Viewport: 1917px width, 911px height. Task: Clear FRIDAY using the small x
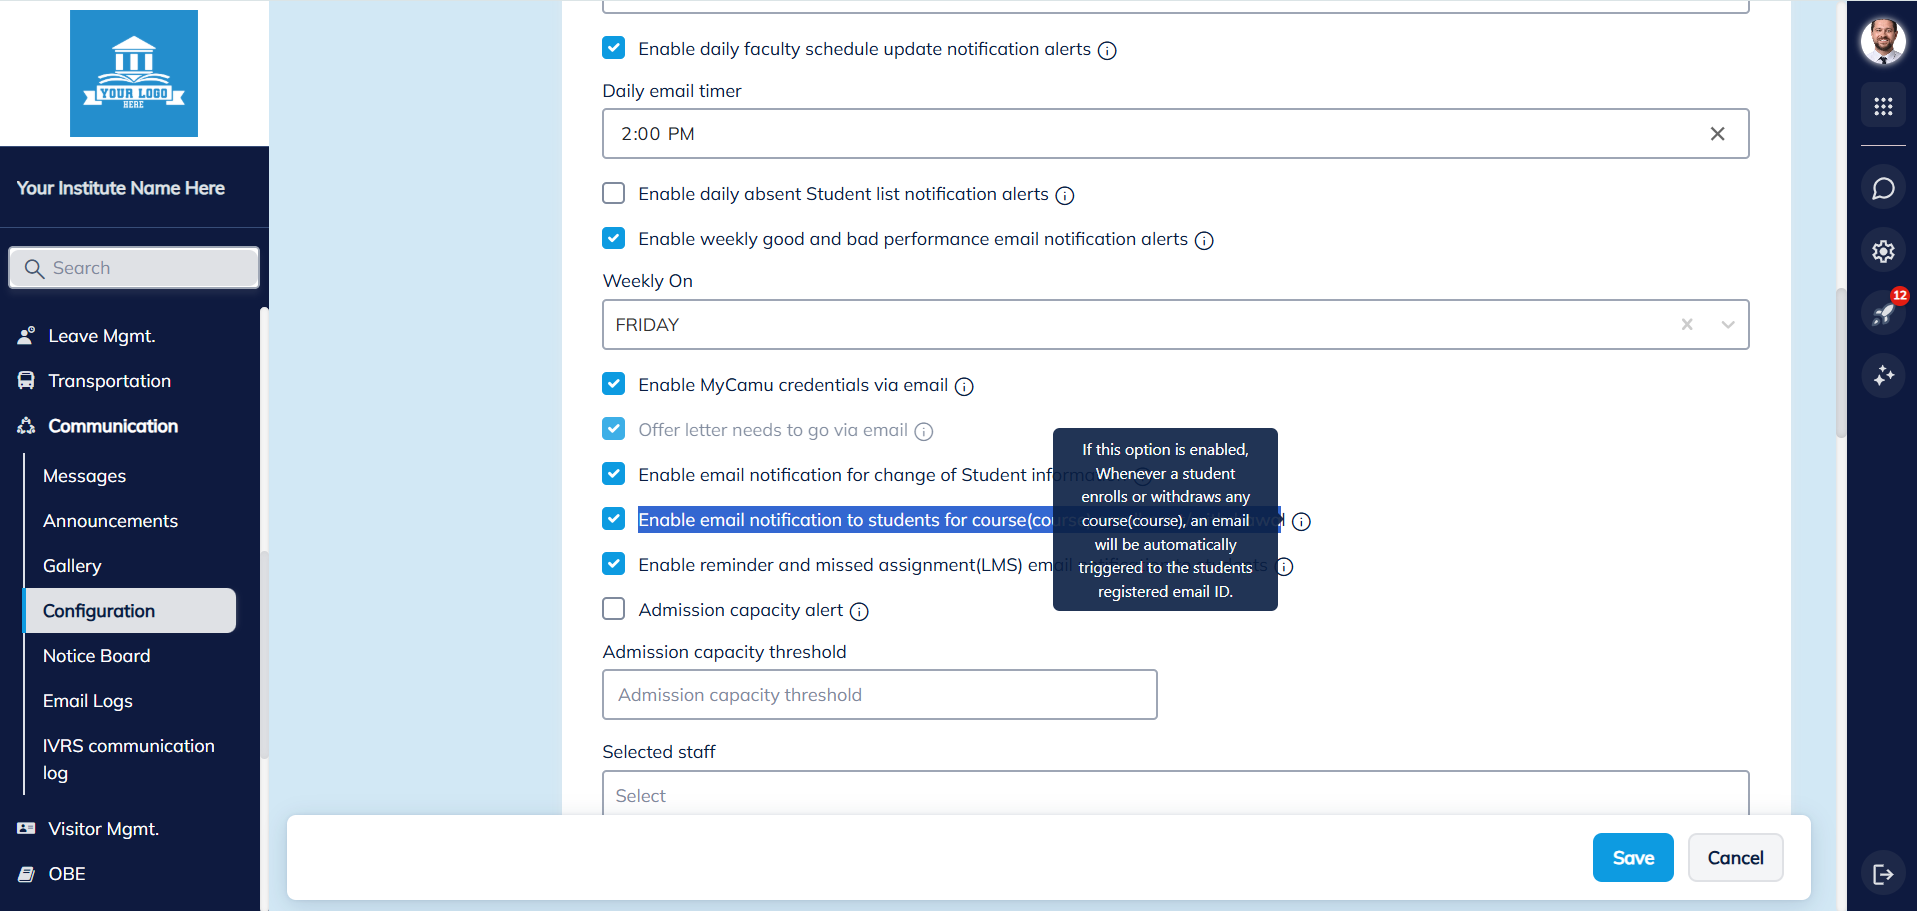(1687, 324)
